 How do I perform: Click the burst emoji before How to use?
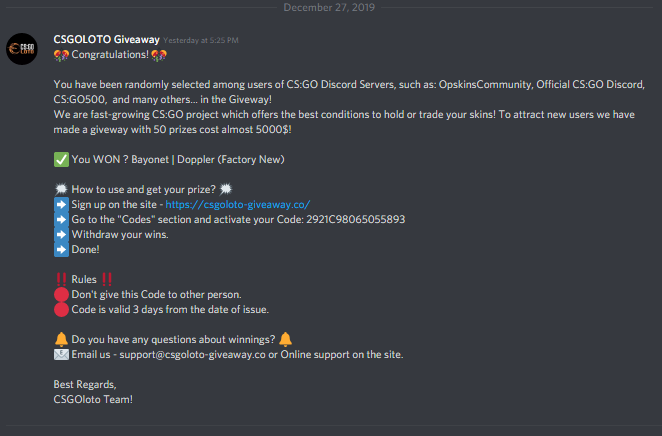pos(61,189)
